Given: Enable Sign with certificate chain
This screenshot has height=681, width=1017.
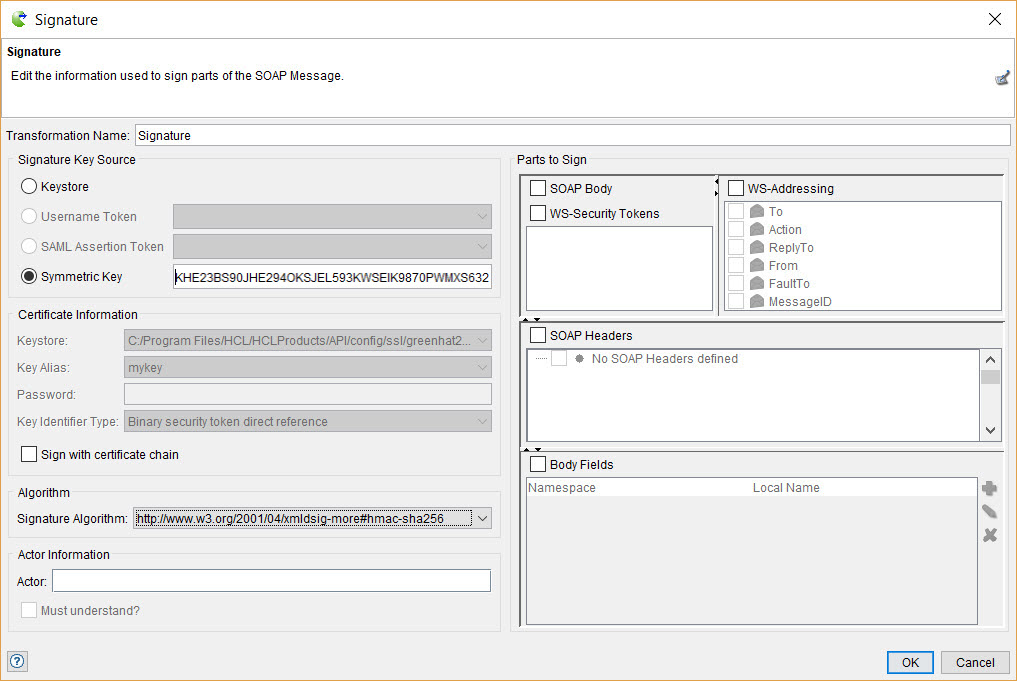Looking at the screenshot, I should [x=29, y=455].
